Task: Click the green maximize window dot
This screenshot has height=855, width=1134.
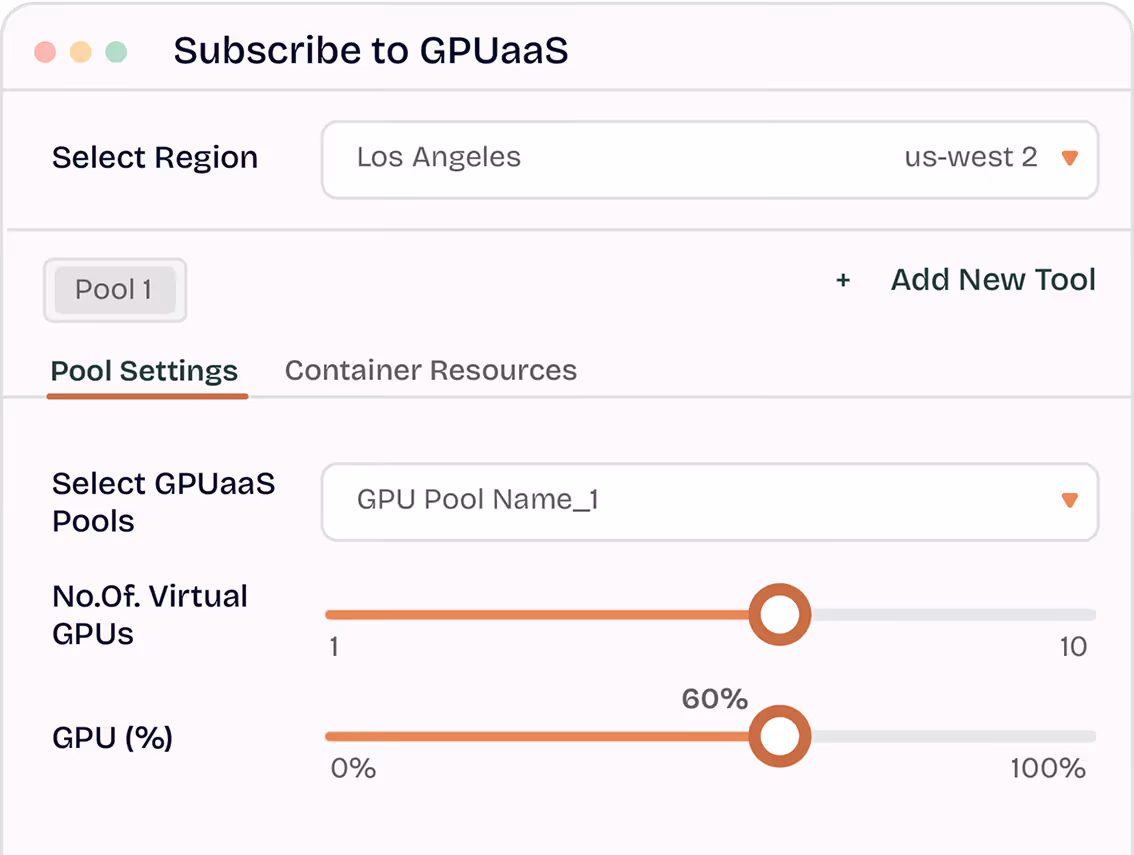Action: [x=116, y=52]
